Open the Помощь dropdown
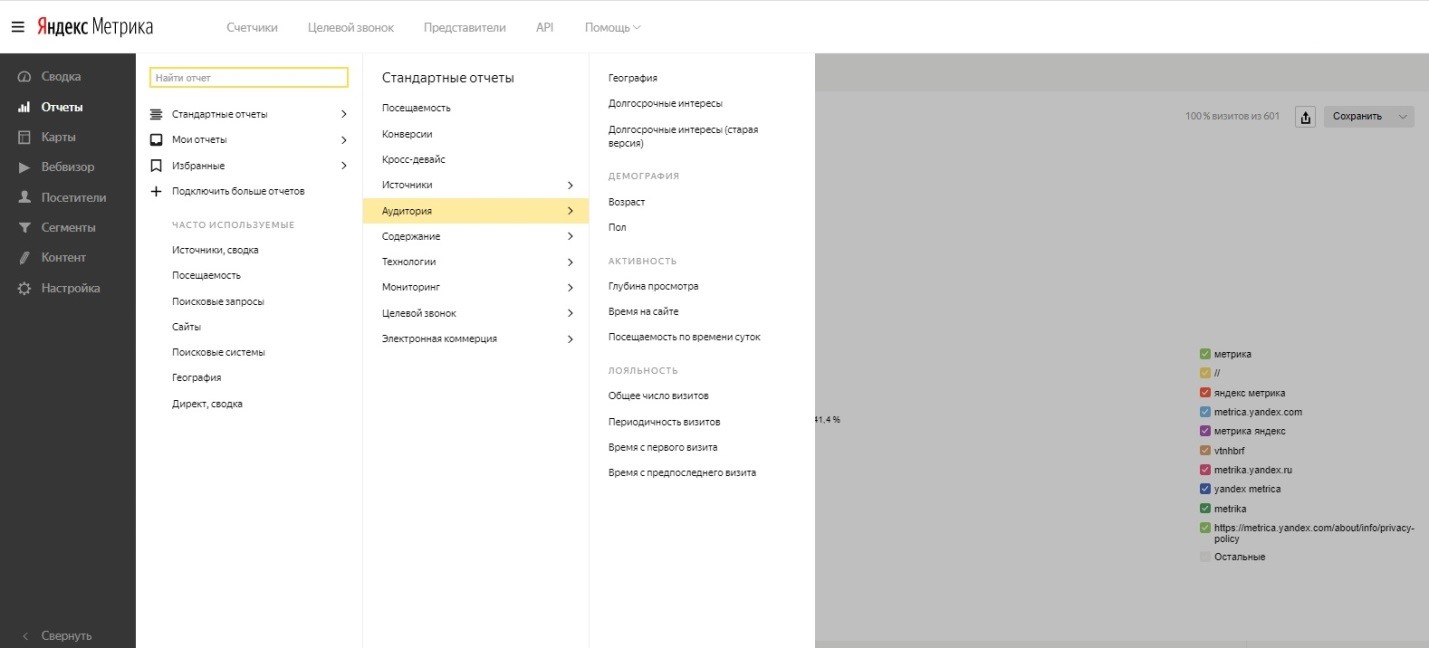Viewport: 1429px width, 648px height. click(x=612, y=28)
